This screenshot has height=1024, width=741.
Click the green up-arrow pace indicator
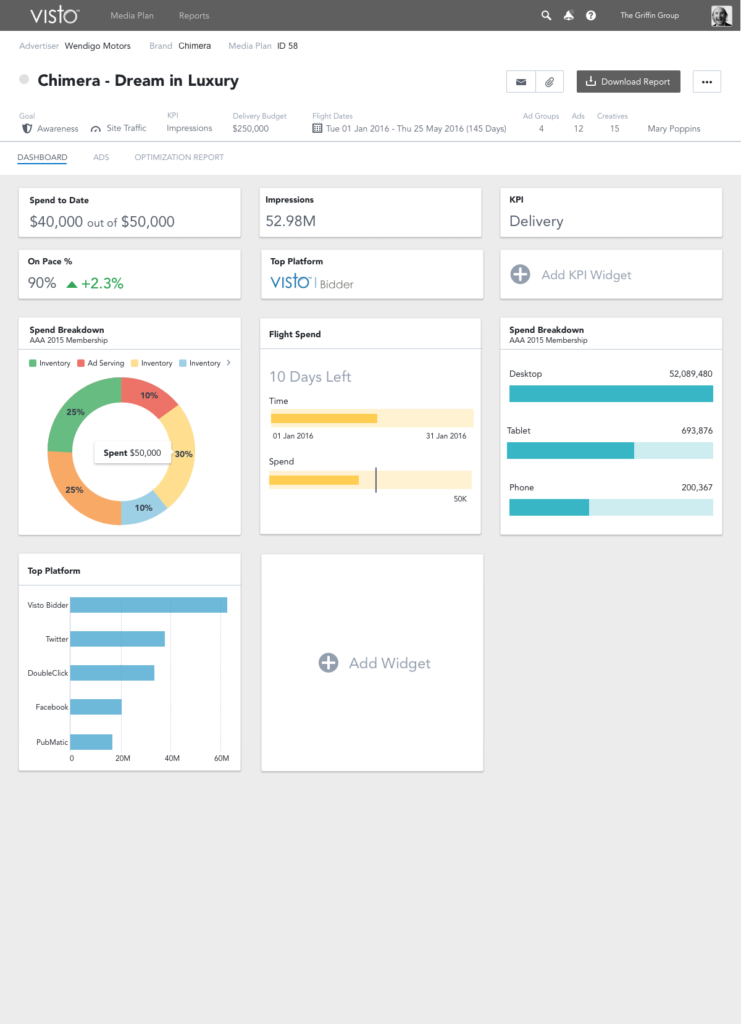tap(72, 284)
